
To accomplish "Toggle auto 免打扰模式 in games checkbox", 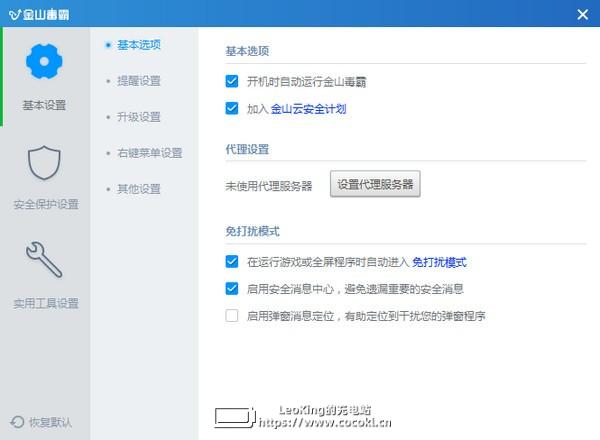I will [x=232, y=262].
